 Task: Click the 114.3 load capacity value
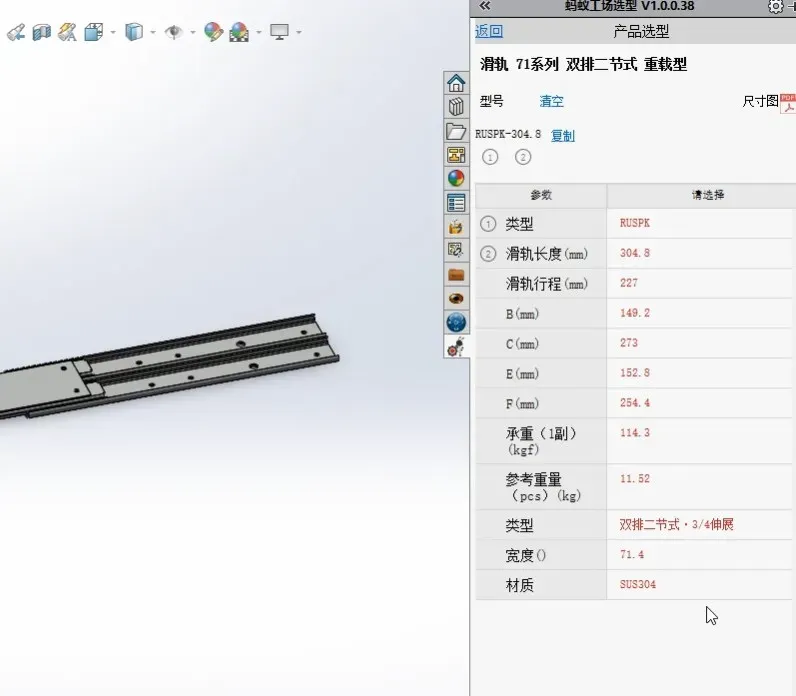[635, 433]
